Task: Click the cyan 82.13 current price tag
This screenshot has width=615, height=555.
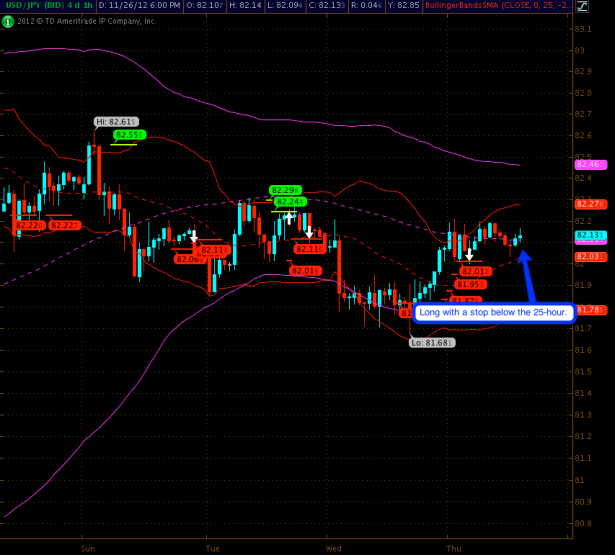Action: click(586, 236)
